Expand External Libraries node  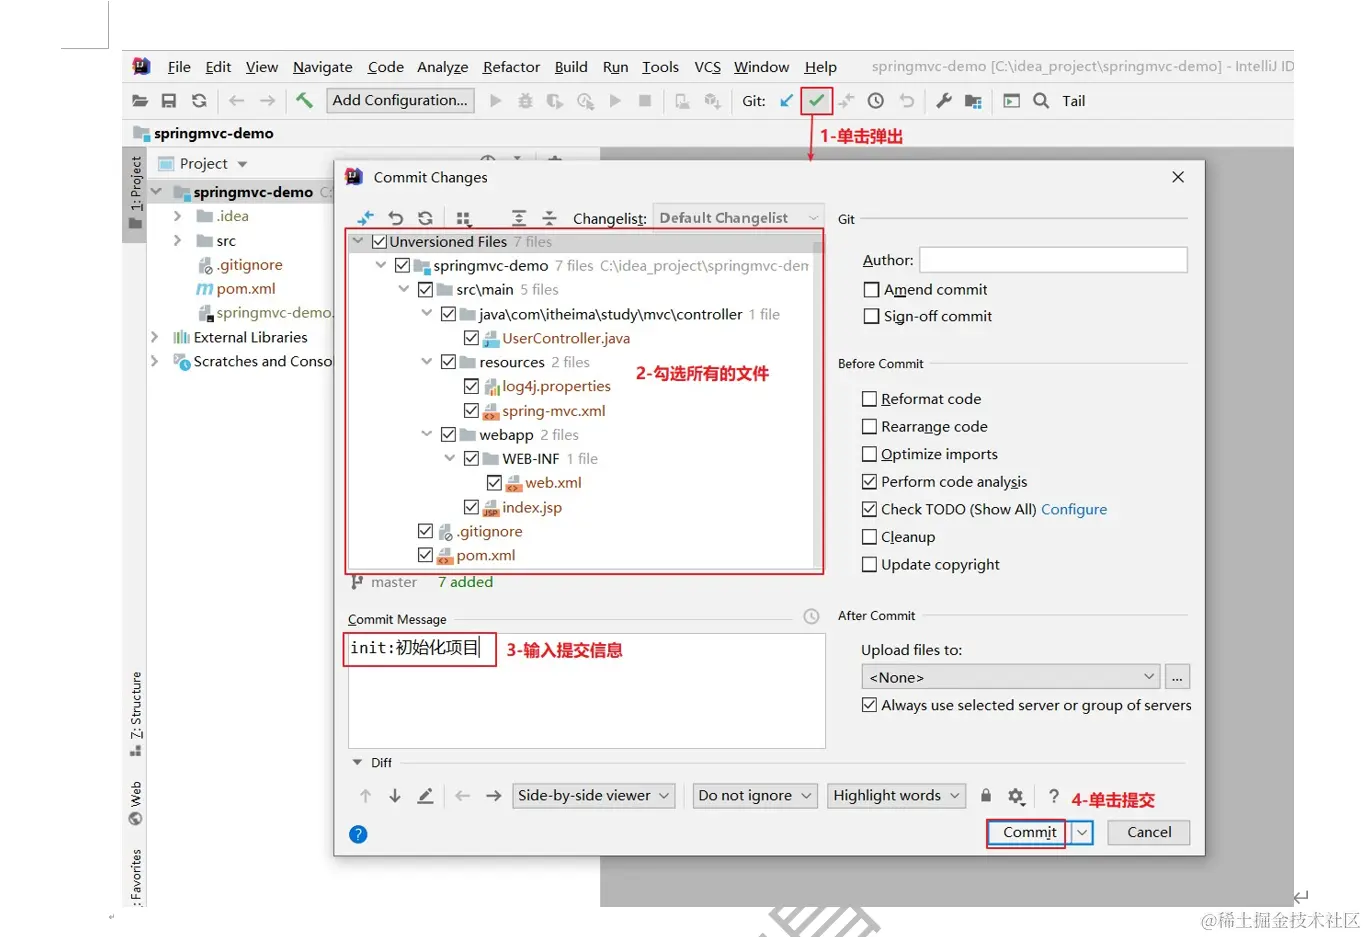pyautogui.click(x=154, y=337)
